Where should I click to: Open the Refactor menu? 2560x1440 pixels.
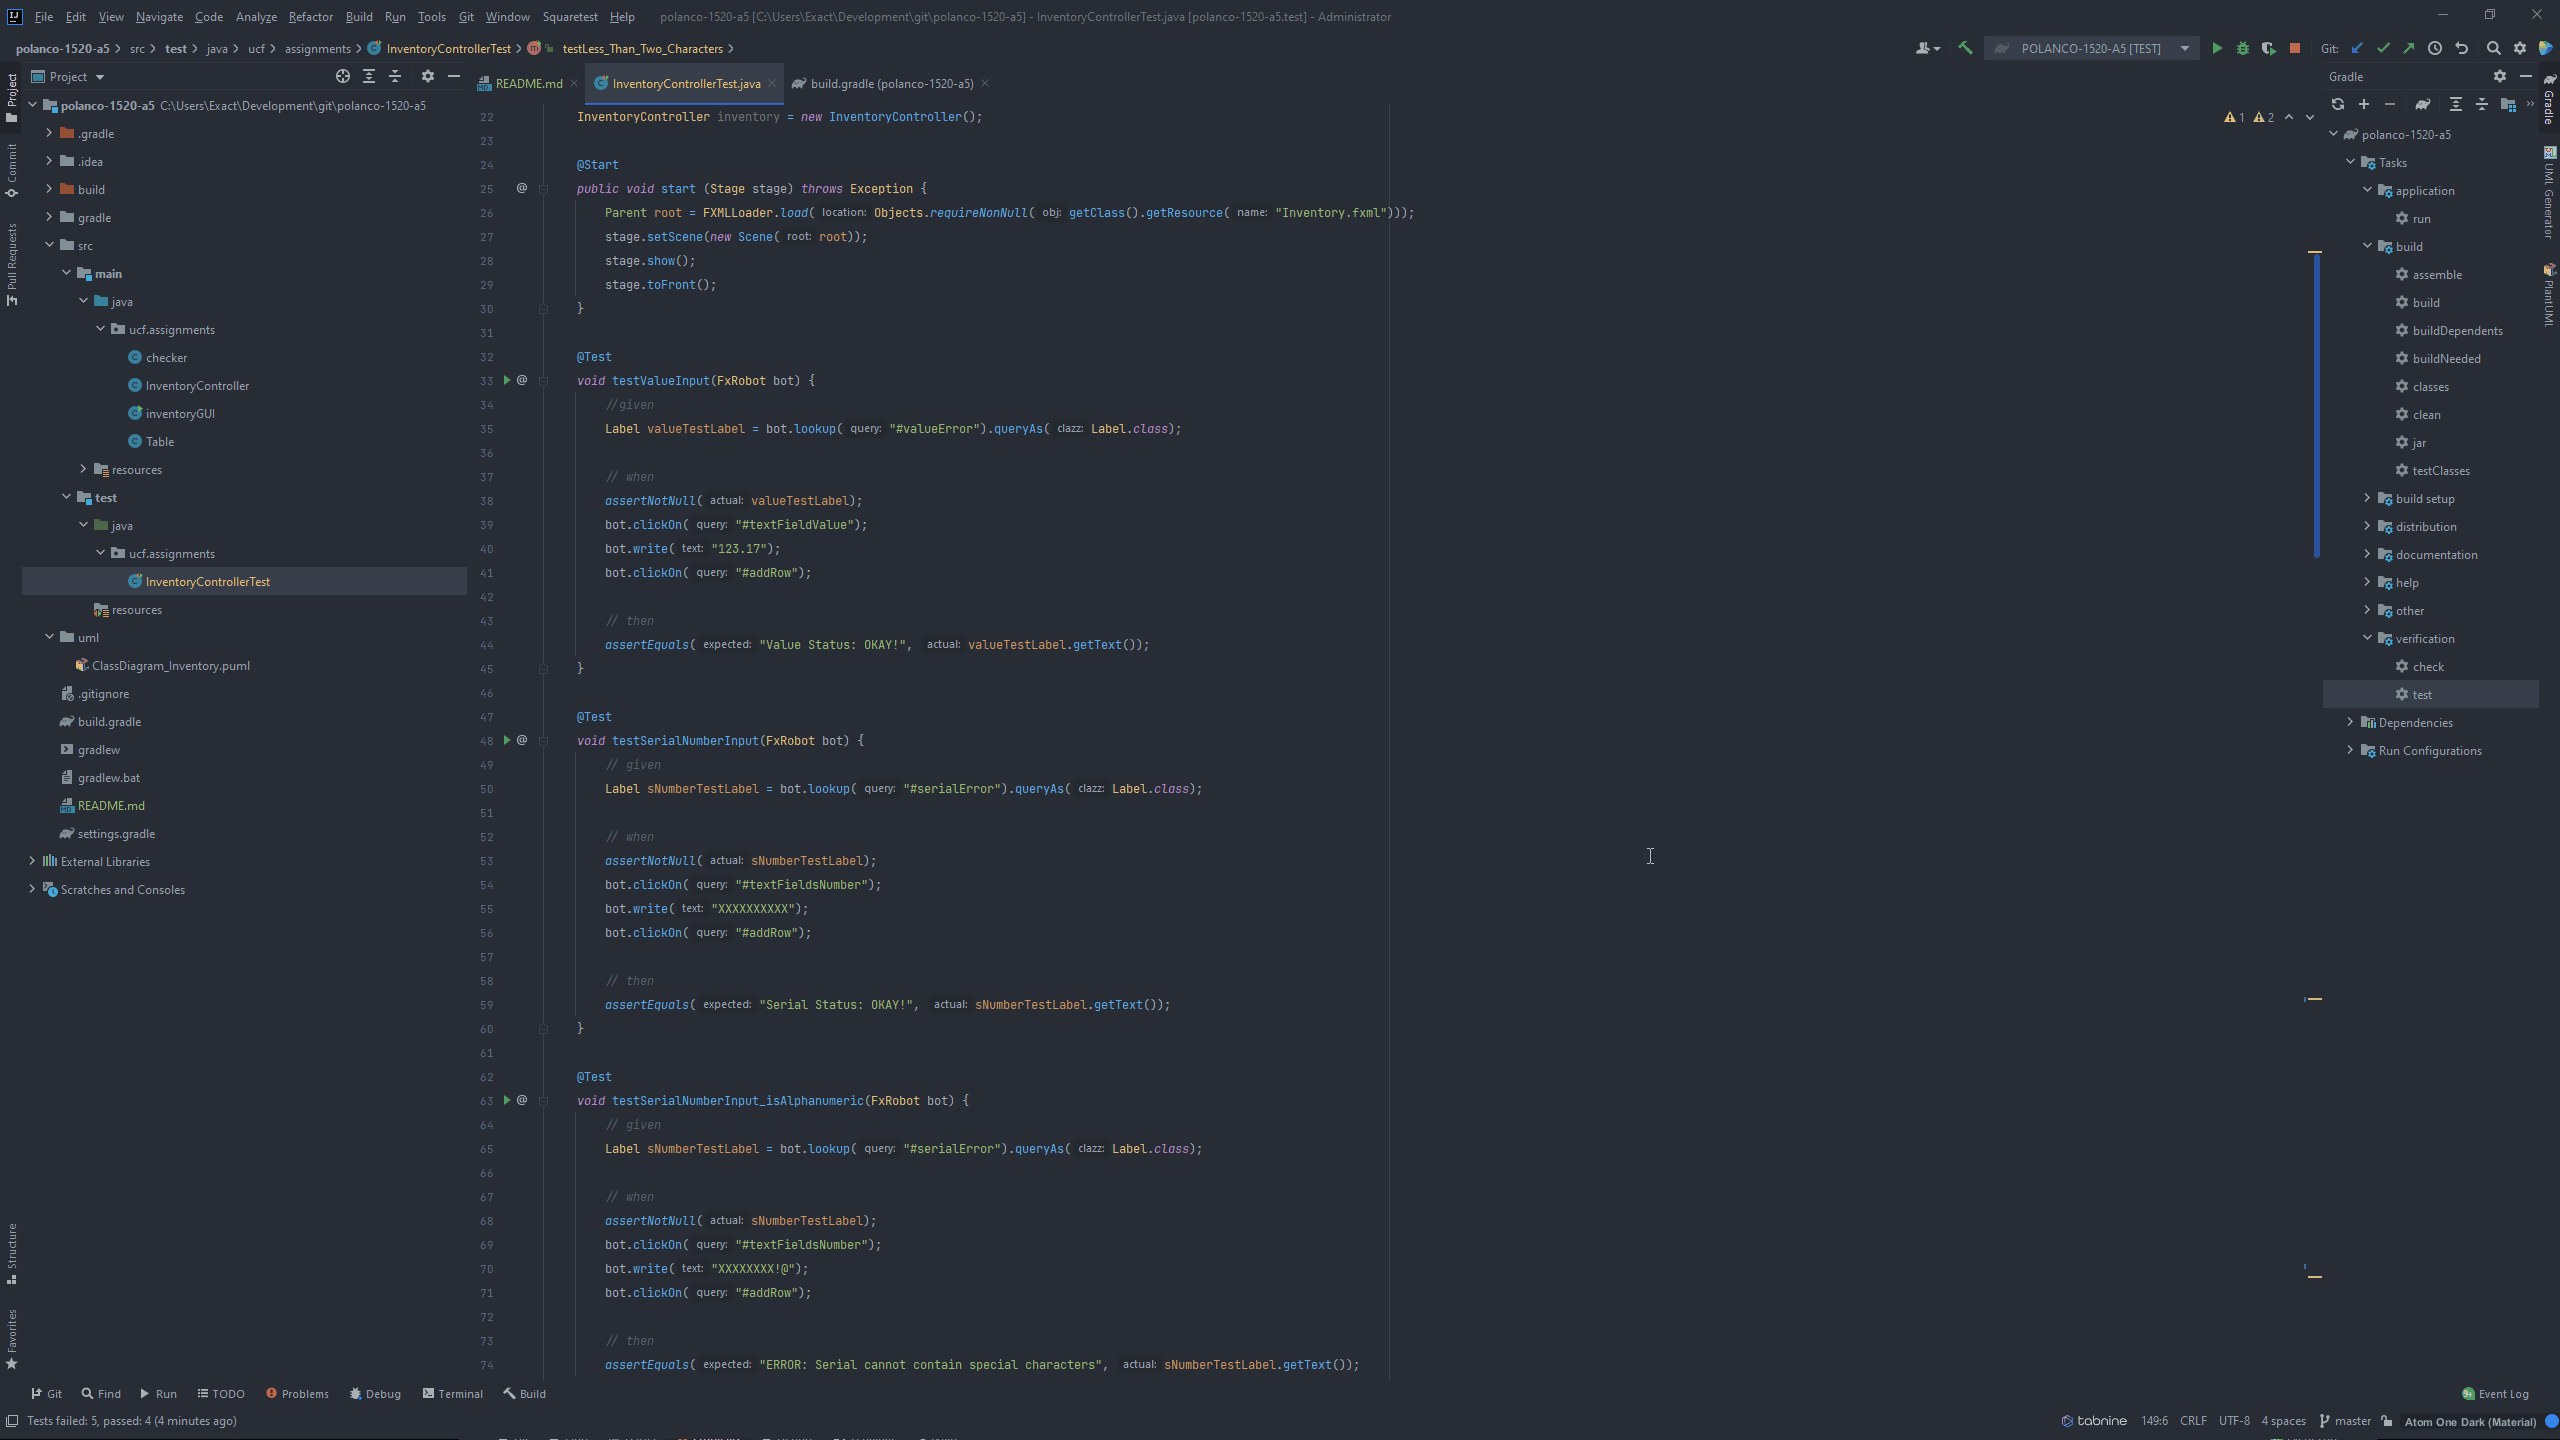tap(310, 16)
